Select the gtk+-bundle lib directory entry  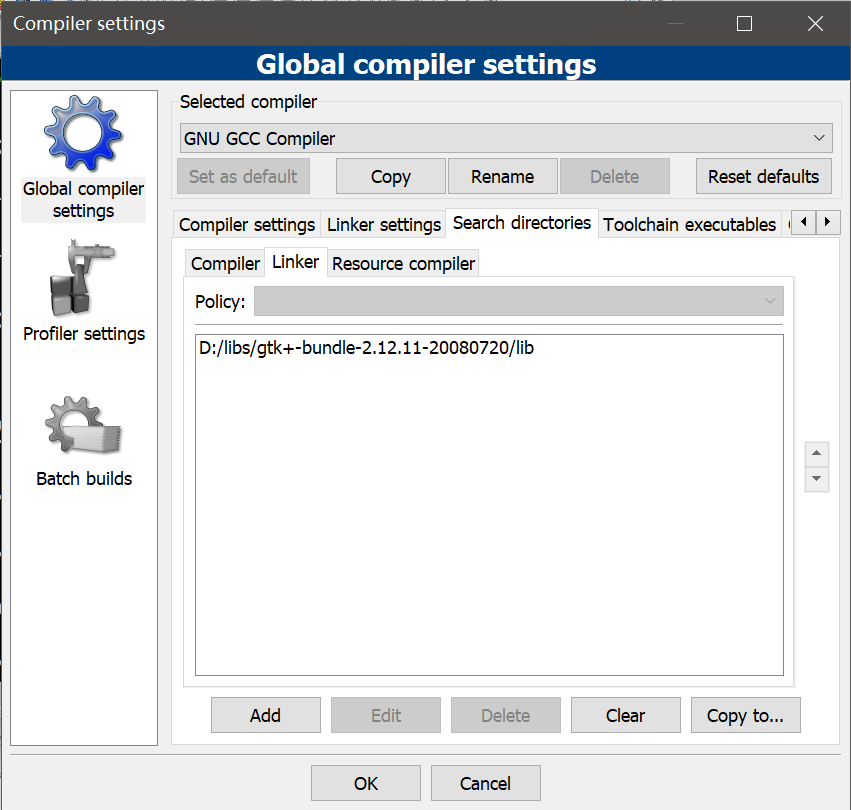[366, 348]
